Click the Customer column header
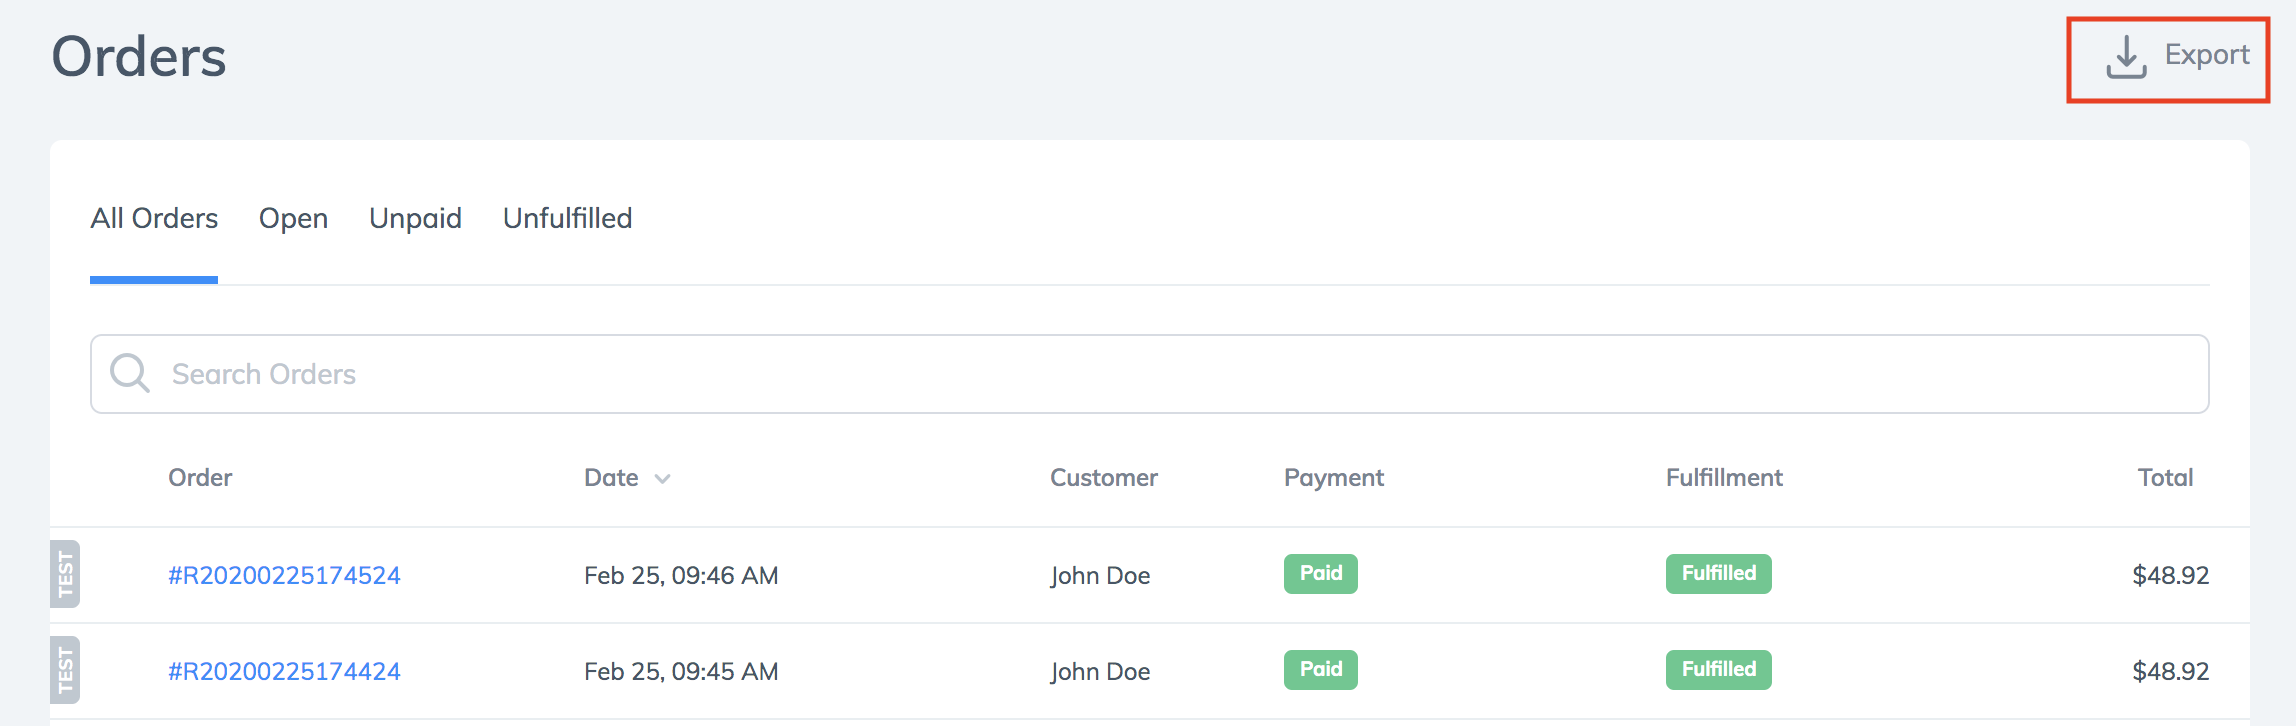 [1103, 478]
